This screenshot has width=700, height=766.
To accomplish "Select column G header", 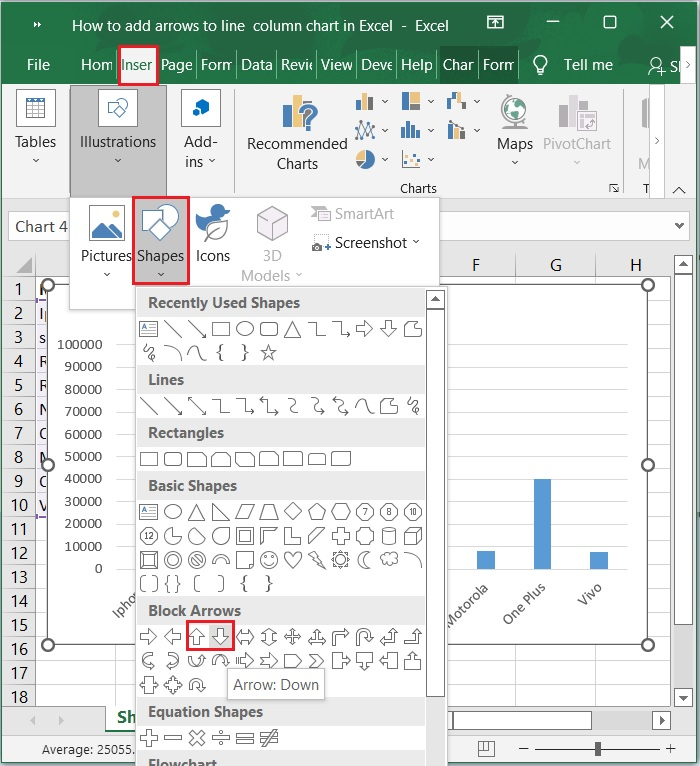I will [555, 265].
